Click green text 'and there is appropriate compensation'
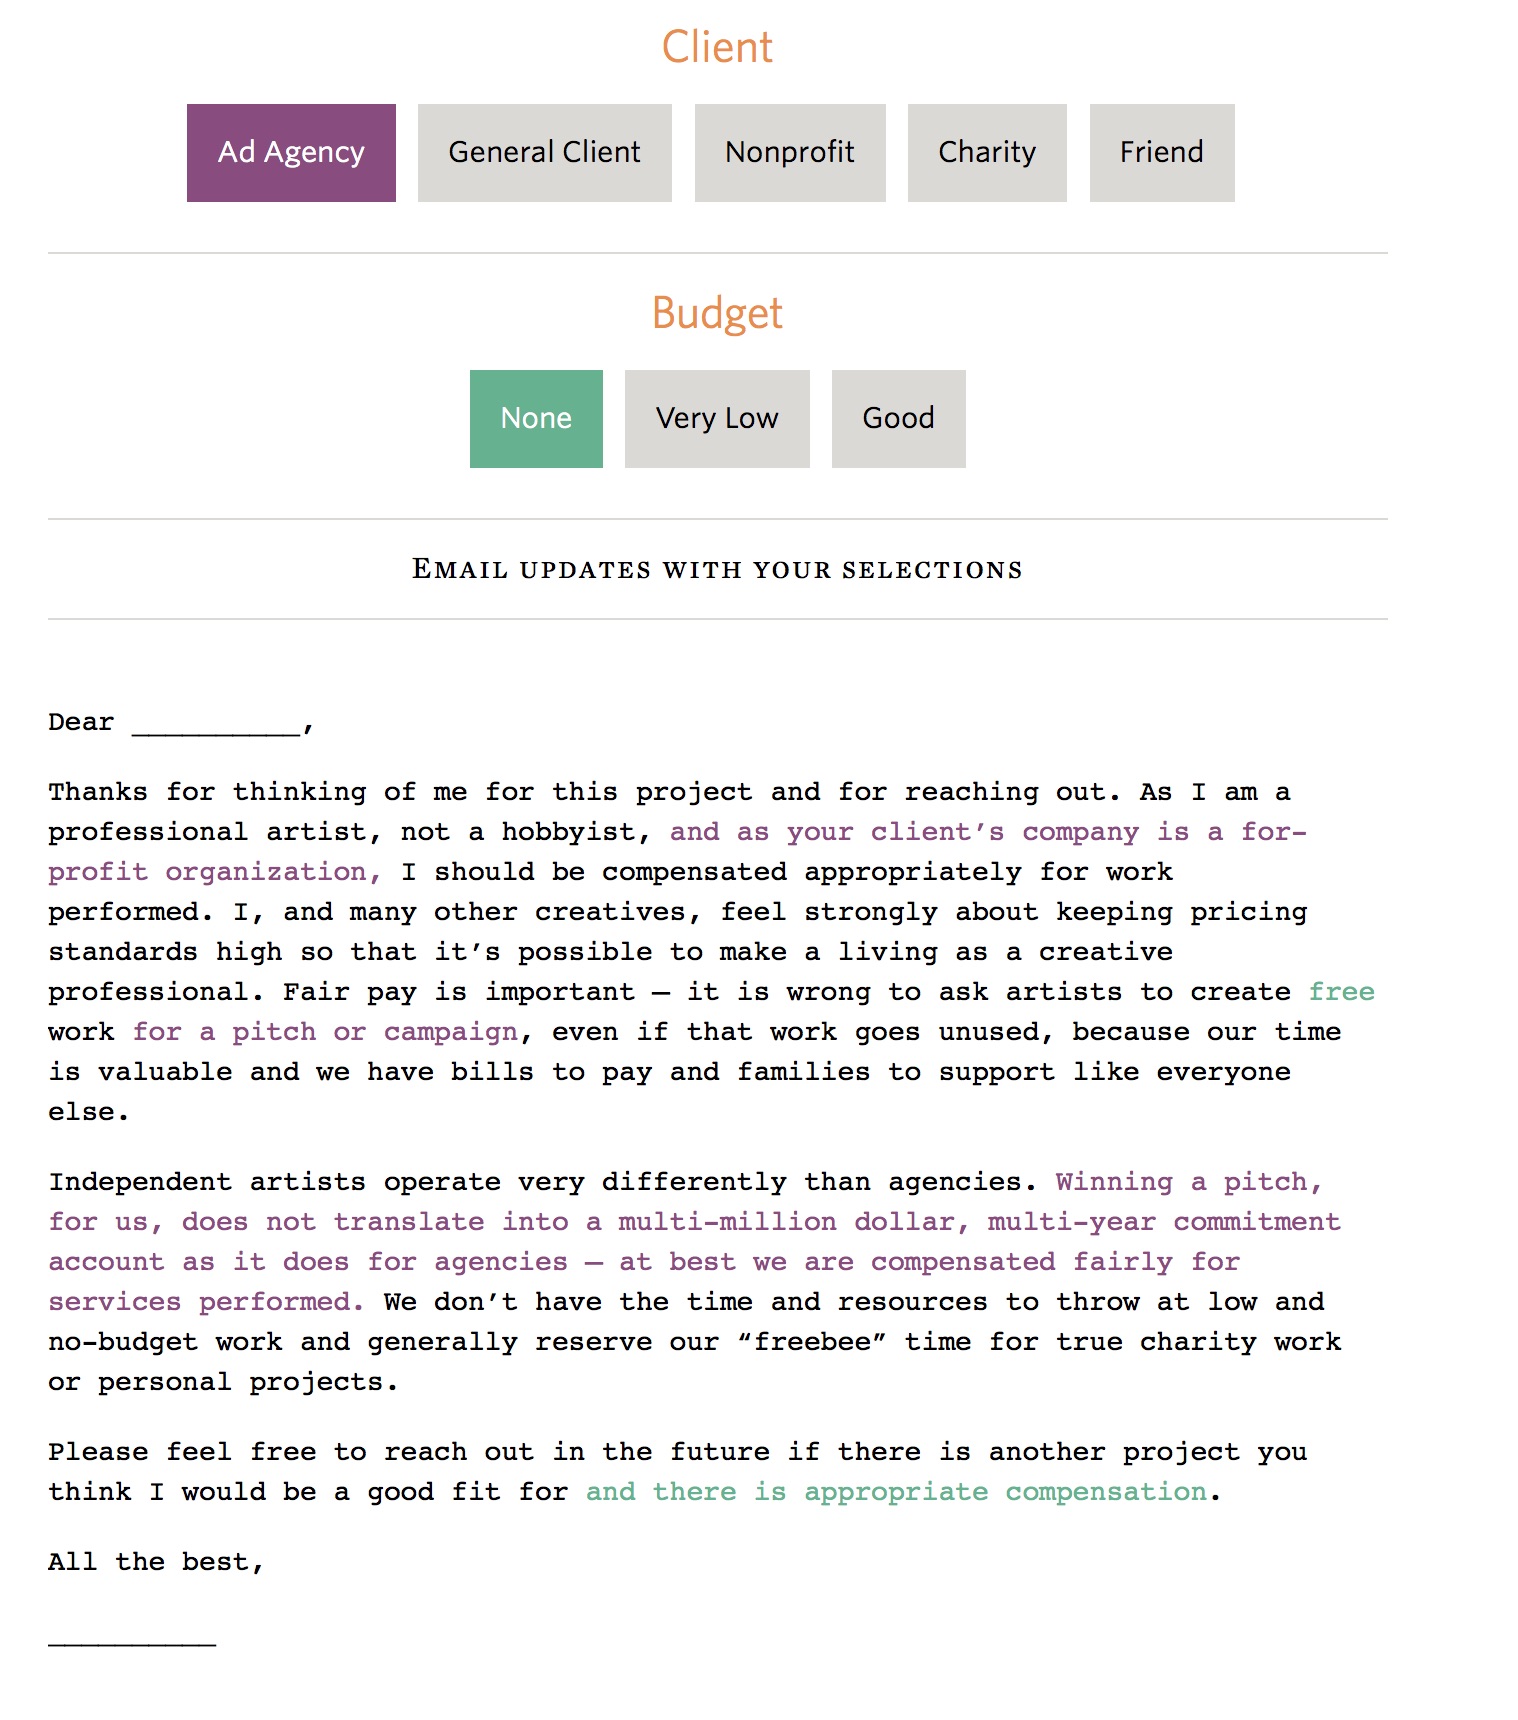This screenshot has height=1720, width=1518. tap(896, 1492)
